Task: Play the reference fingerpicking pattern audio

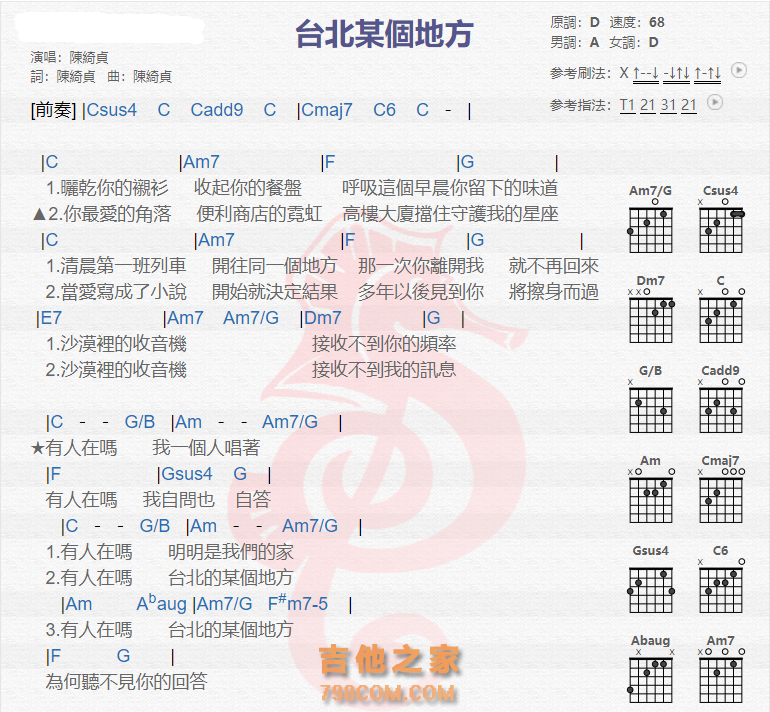Action: tap(715, 102)
